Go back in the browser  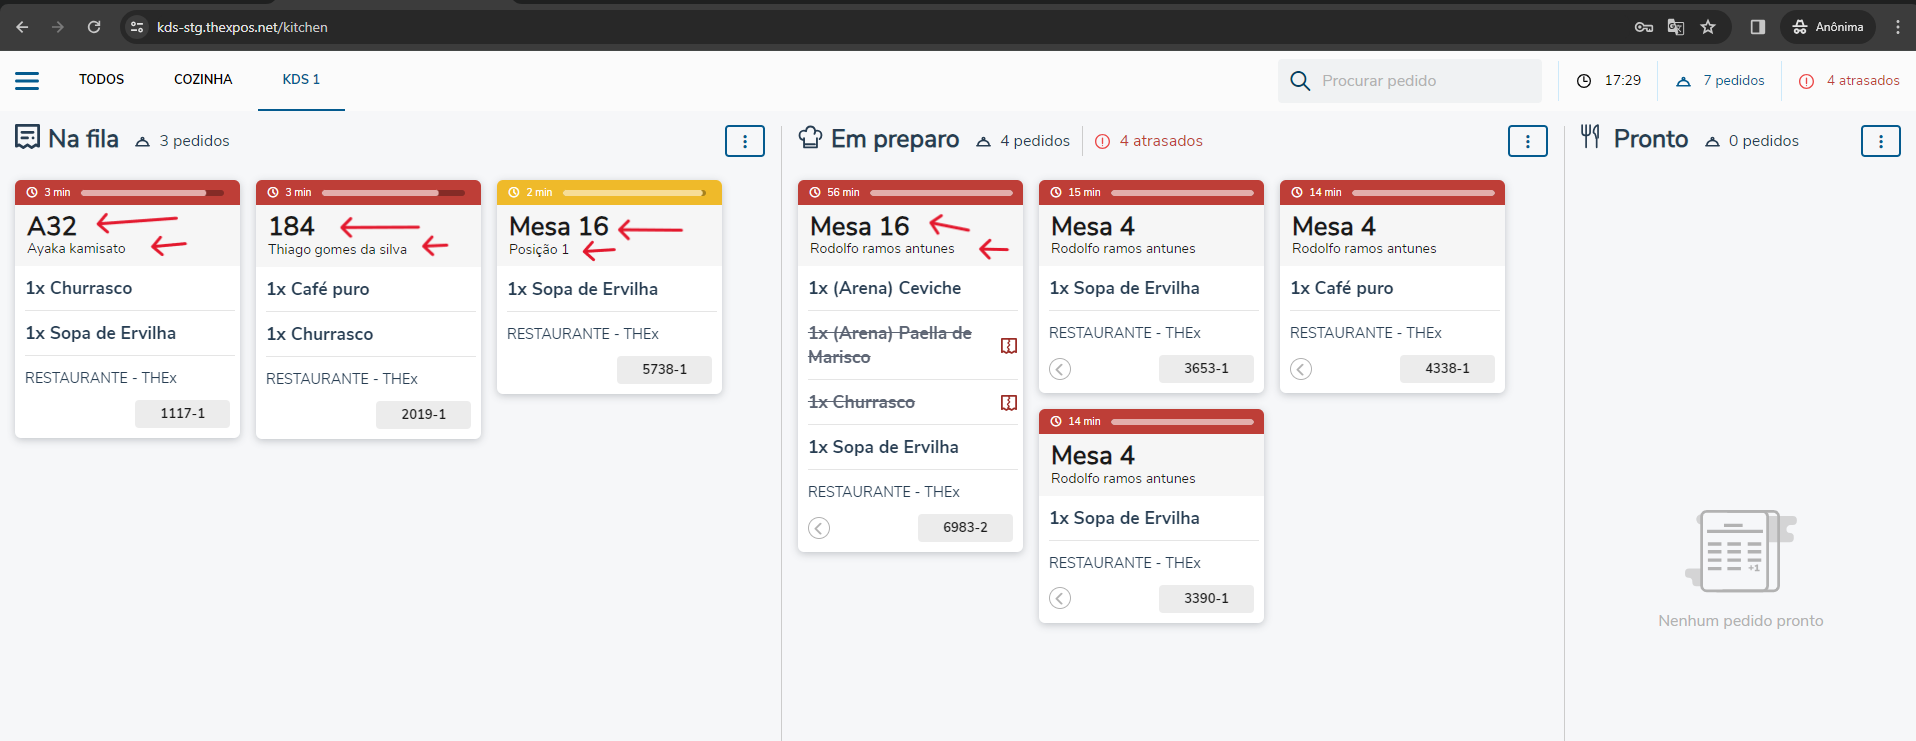22,27
